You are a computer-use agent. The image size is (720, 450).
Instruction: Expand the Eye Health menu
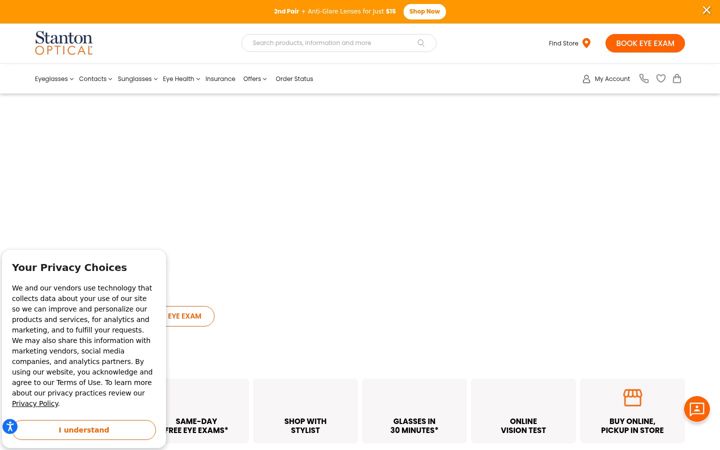point(181,79)
